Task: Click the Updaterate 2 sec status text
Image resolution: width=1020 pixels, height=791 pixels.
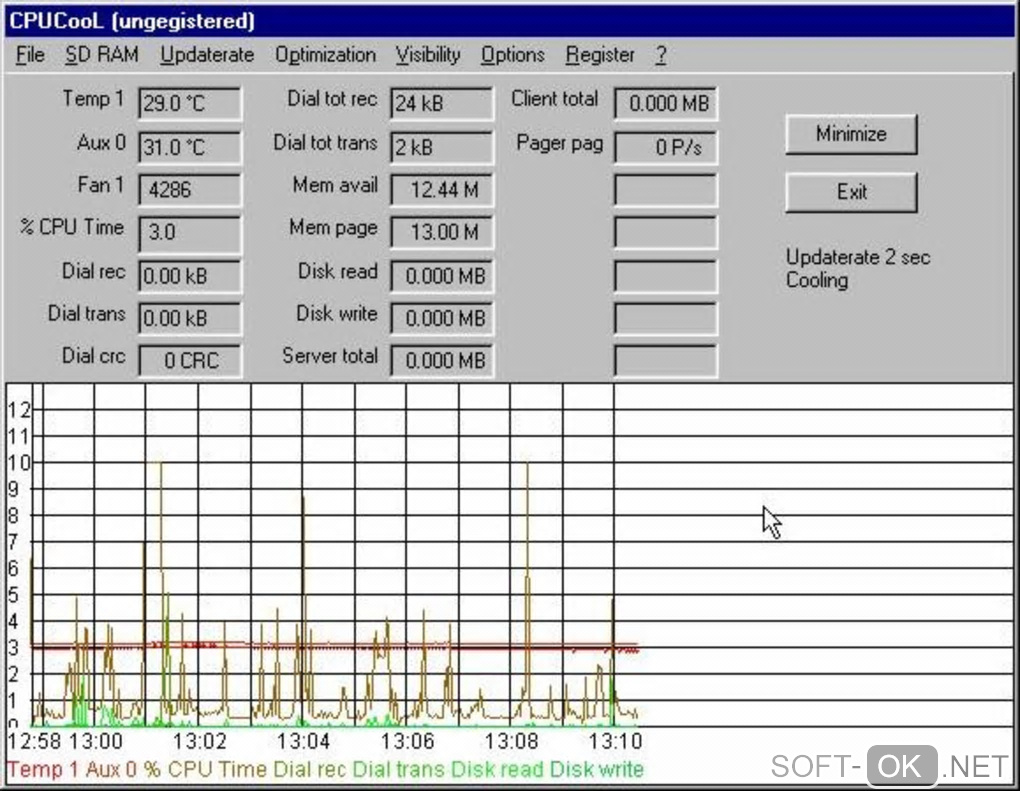Action: [x=858, y=257]
